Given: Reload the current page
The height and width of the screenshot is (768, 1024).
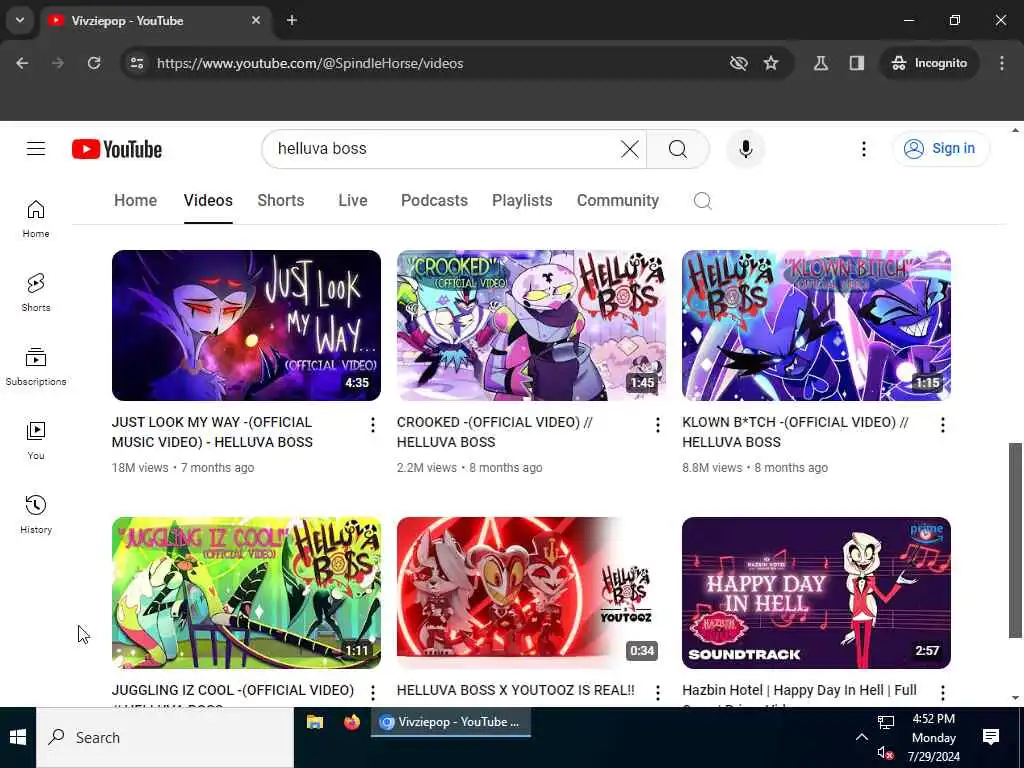Looking at the screenshot, I should (x=94, y=63).
